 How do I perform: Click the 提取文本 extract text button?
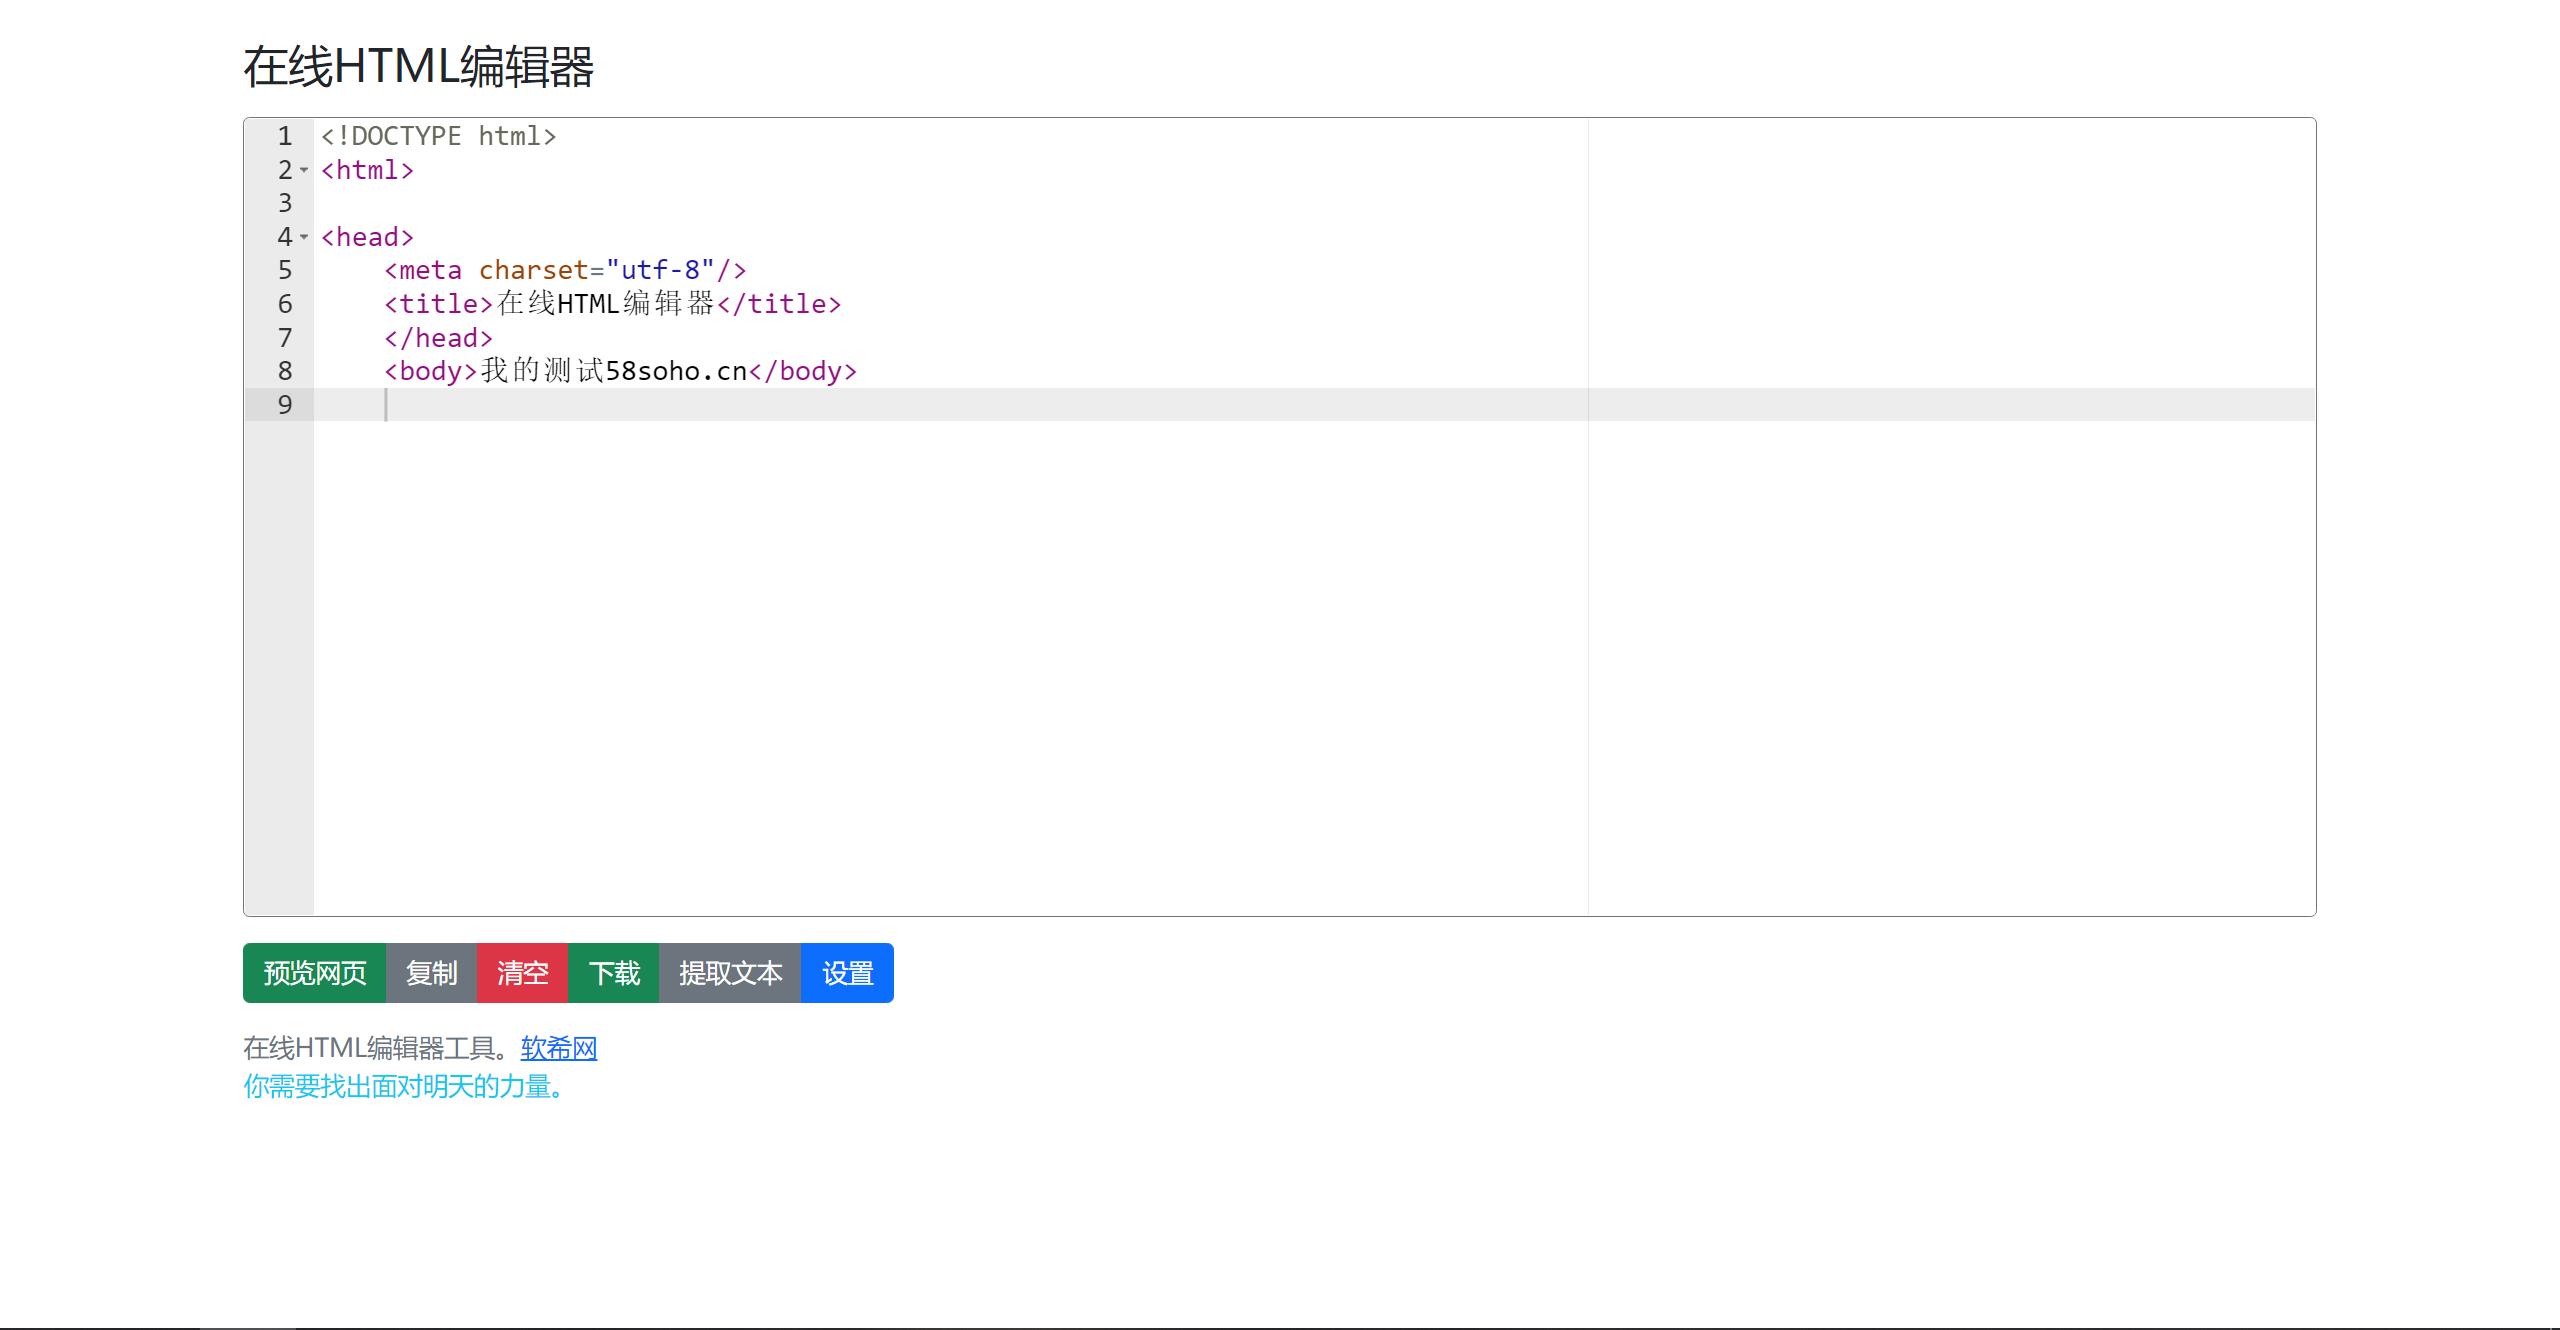click(x=730, y=973)
